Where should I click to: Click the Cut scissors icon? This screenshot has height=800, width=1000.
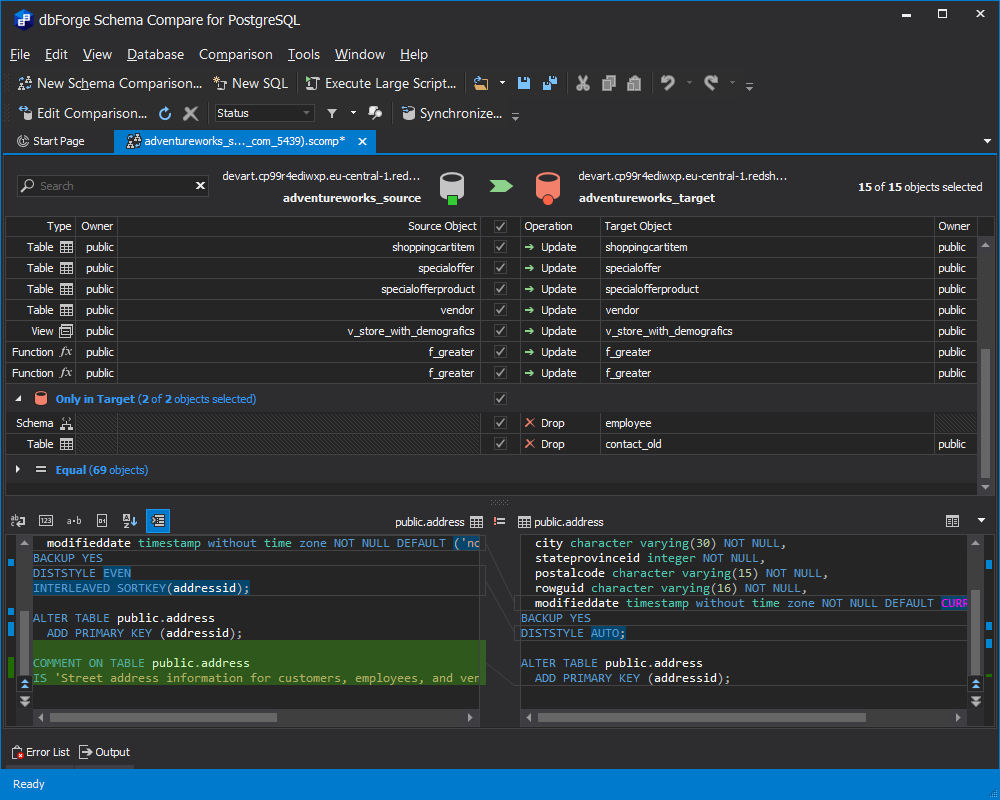(583, 83)
